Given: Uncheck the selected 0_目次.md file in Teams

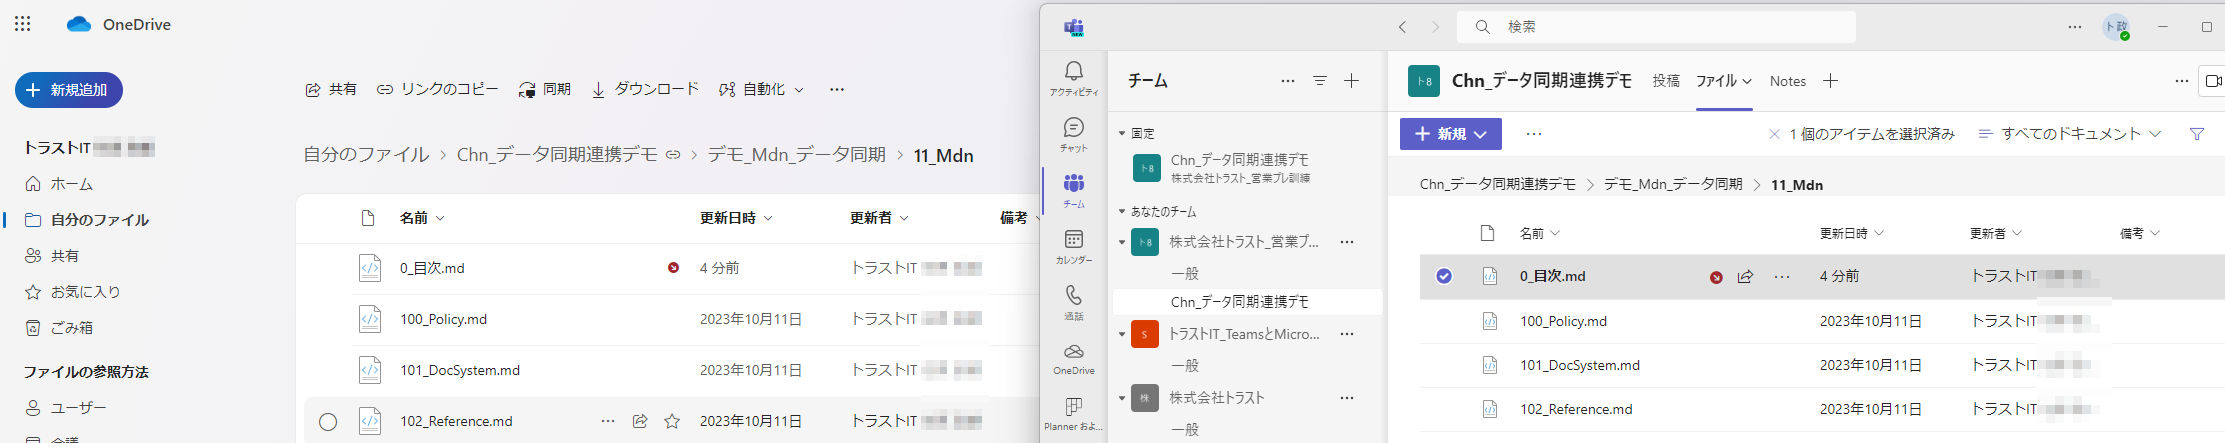Looking at the screenshot, I should click(x=1444, y=276).
